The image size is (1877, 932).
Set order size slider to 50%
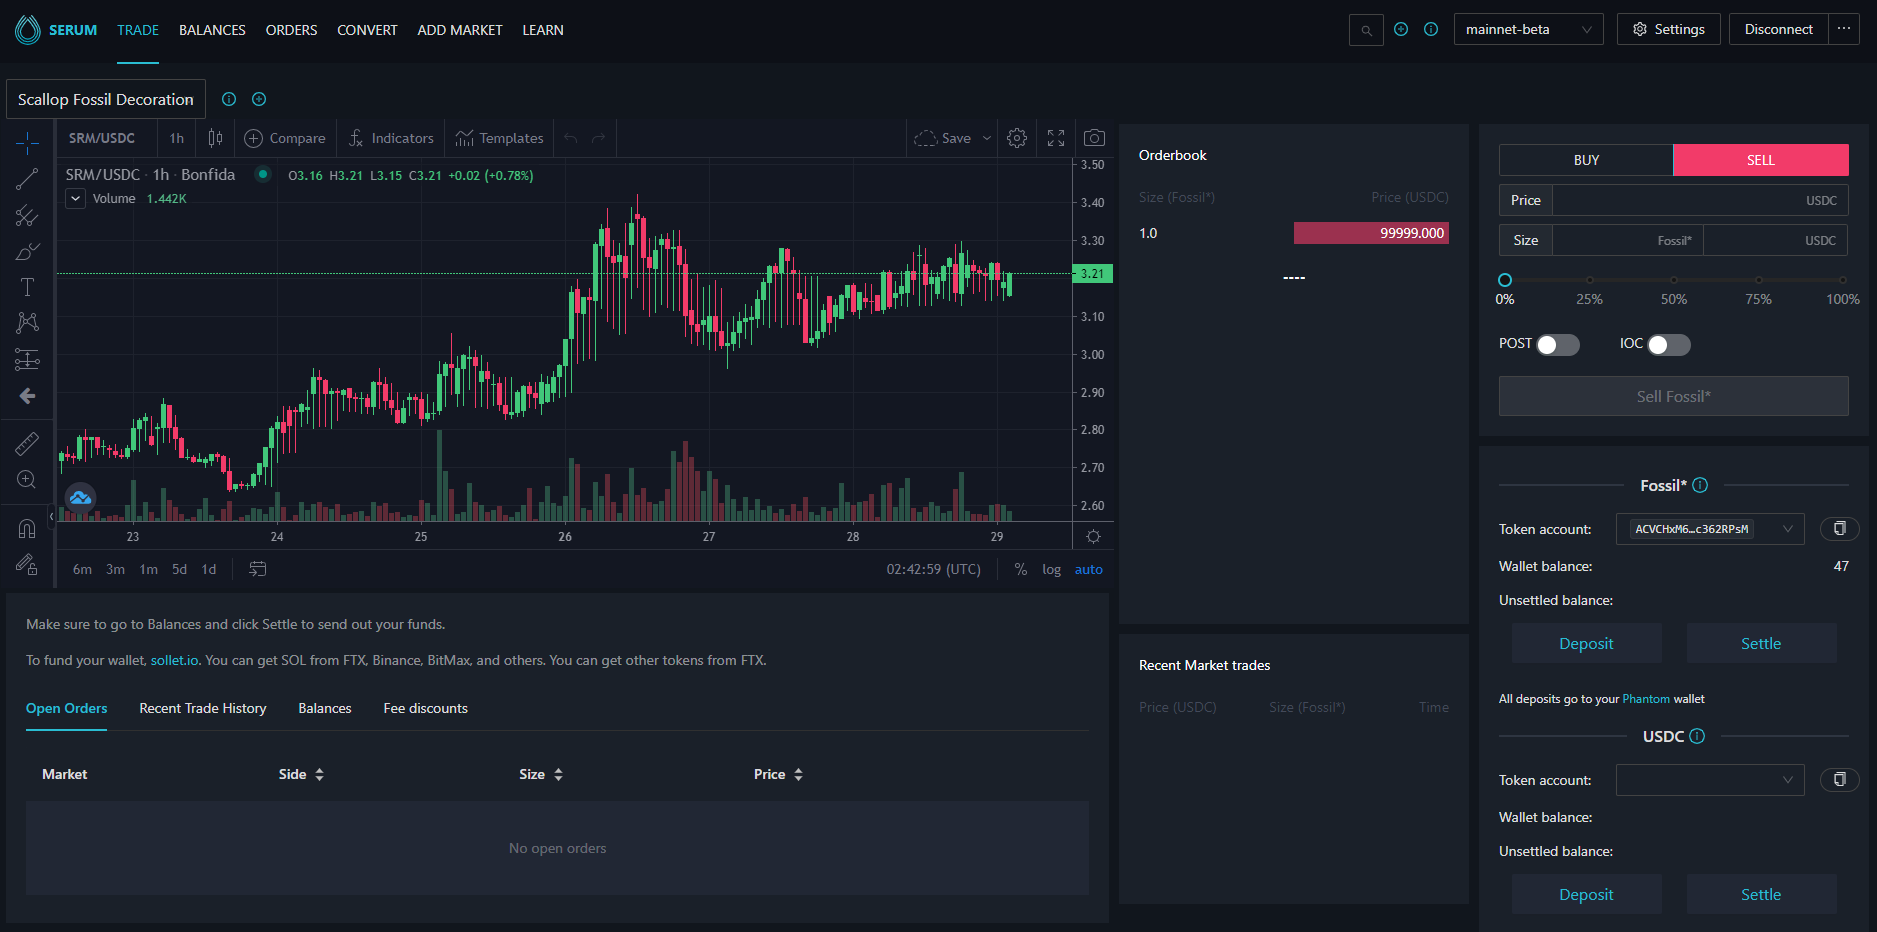(x=1674, y=280)
